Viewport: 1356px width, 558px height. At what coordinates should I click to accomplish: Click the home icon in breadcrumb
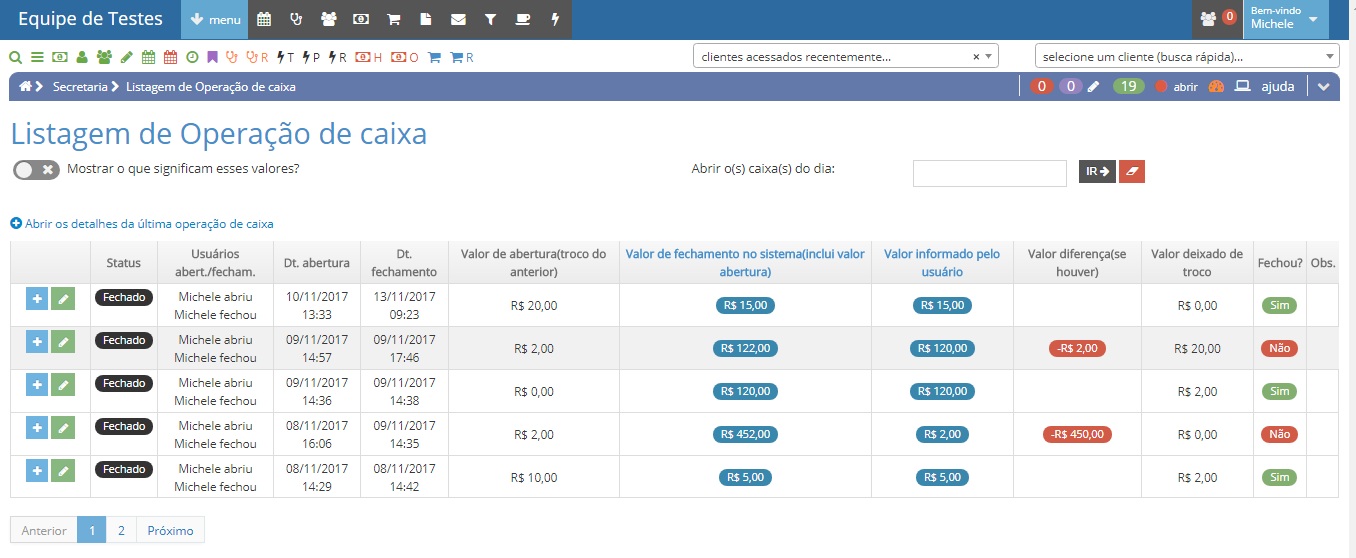[x=25, y=87]
